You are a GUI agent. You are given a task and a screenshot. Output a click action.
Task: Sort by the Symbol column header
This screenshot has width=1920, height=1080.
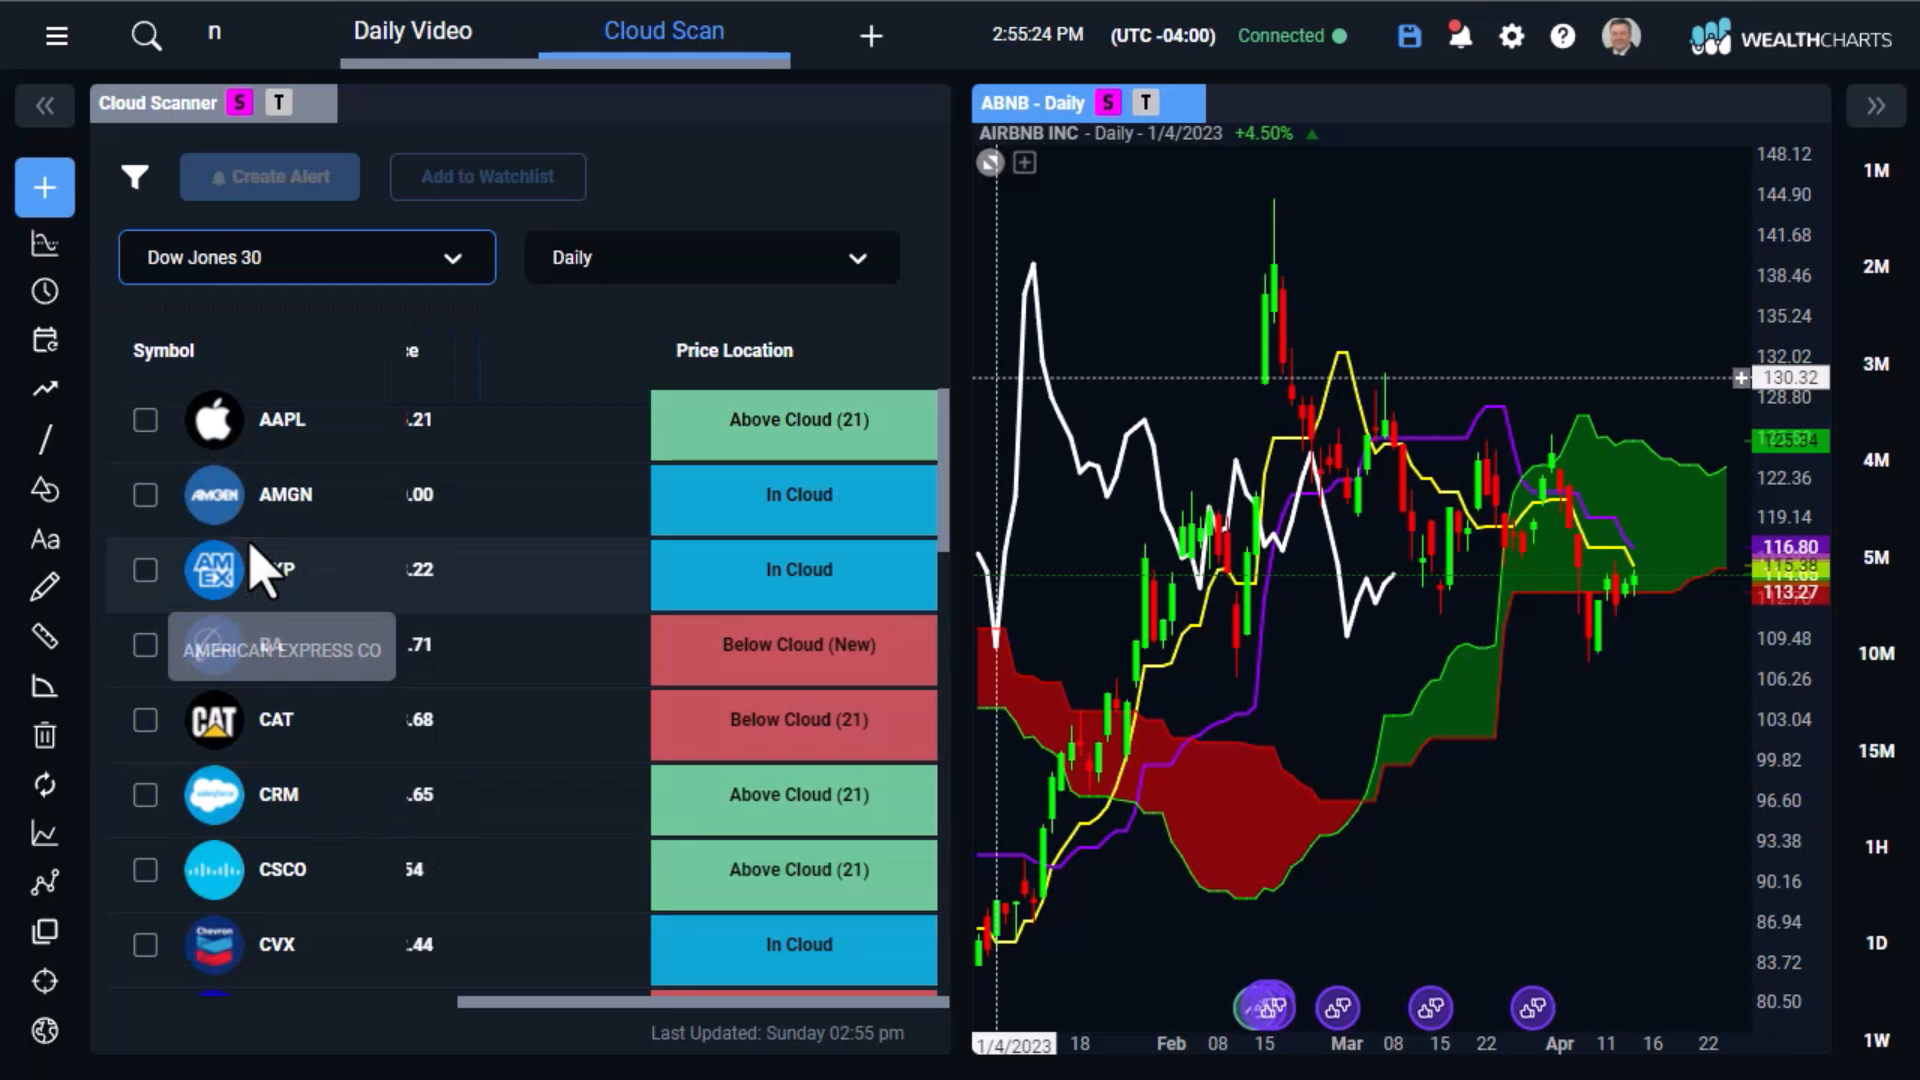coord(163,351)
